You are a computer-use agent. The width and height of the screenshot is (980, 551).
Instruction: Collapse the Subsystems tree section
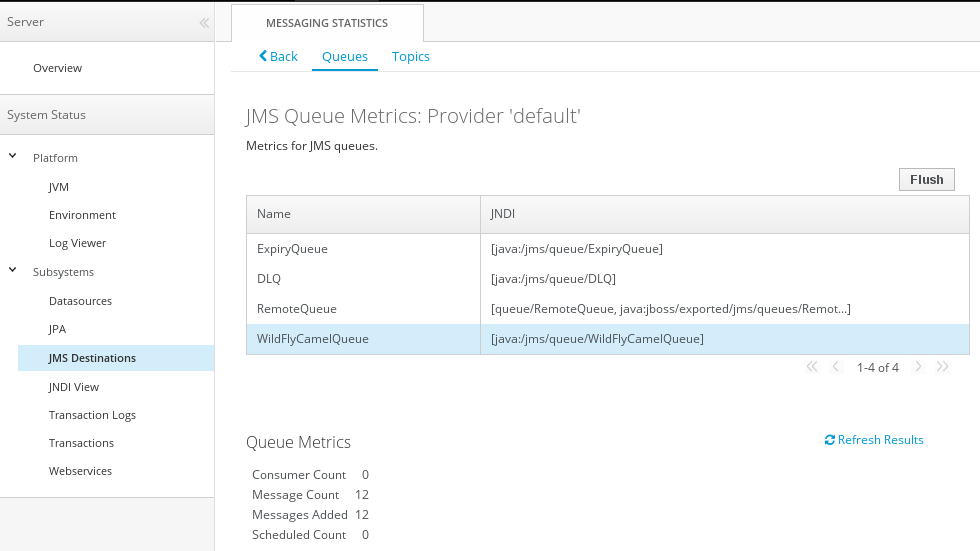13,271
